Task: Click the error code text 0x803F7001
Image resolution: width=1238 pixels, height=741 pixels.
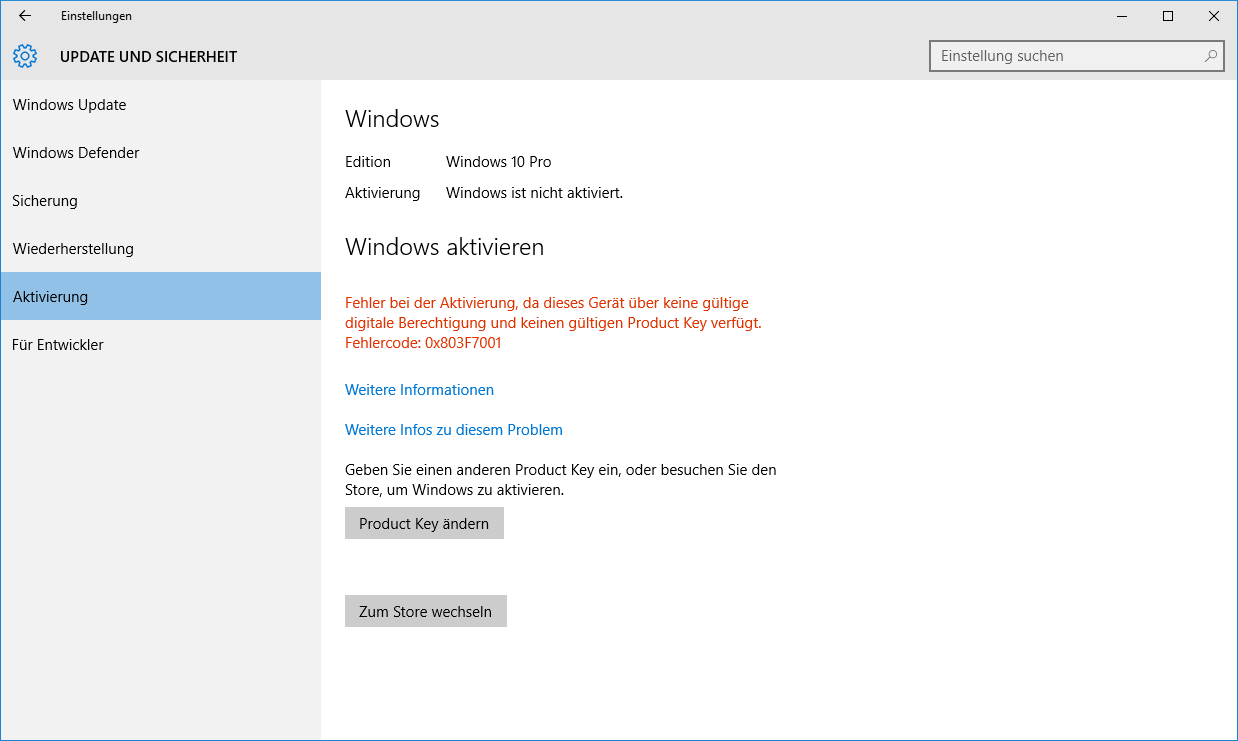Action: 463,343
